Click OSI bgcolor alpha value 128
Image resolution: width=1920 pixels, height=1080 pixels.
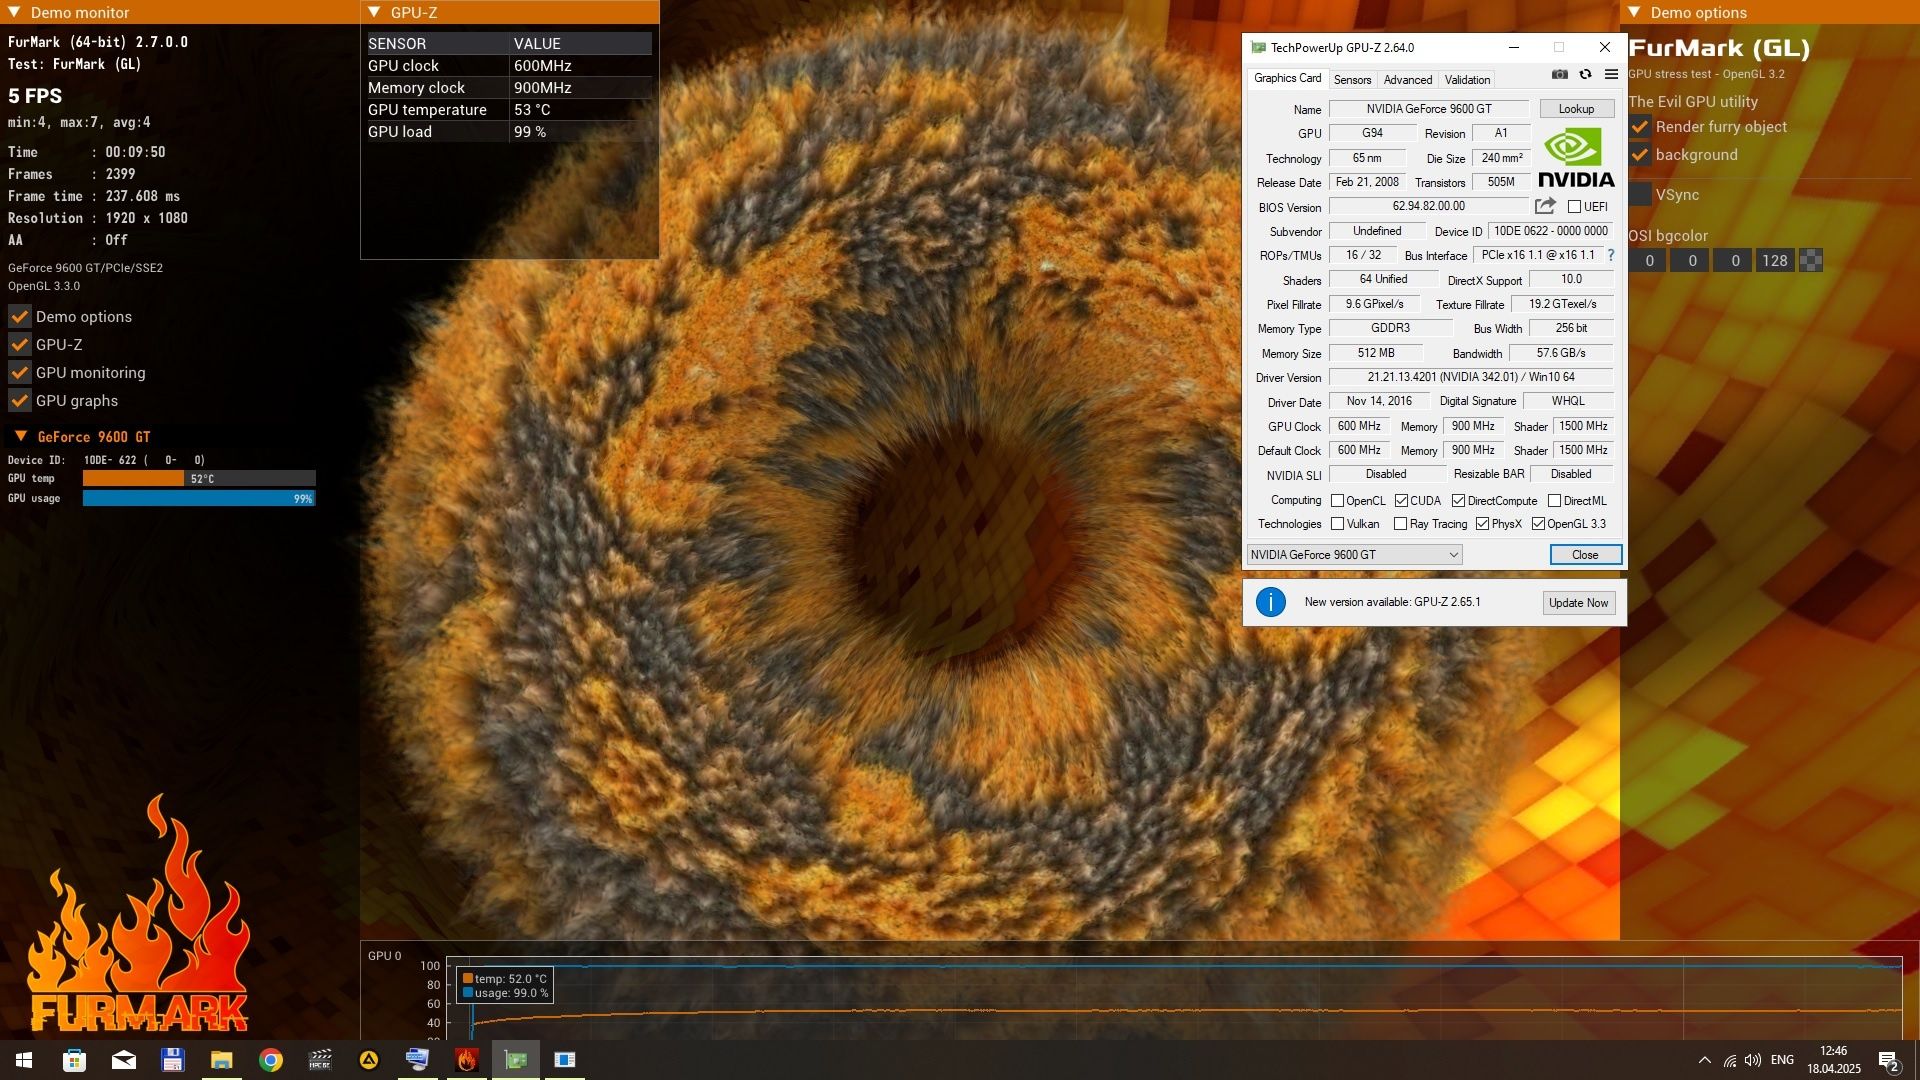point(1775,261)
